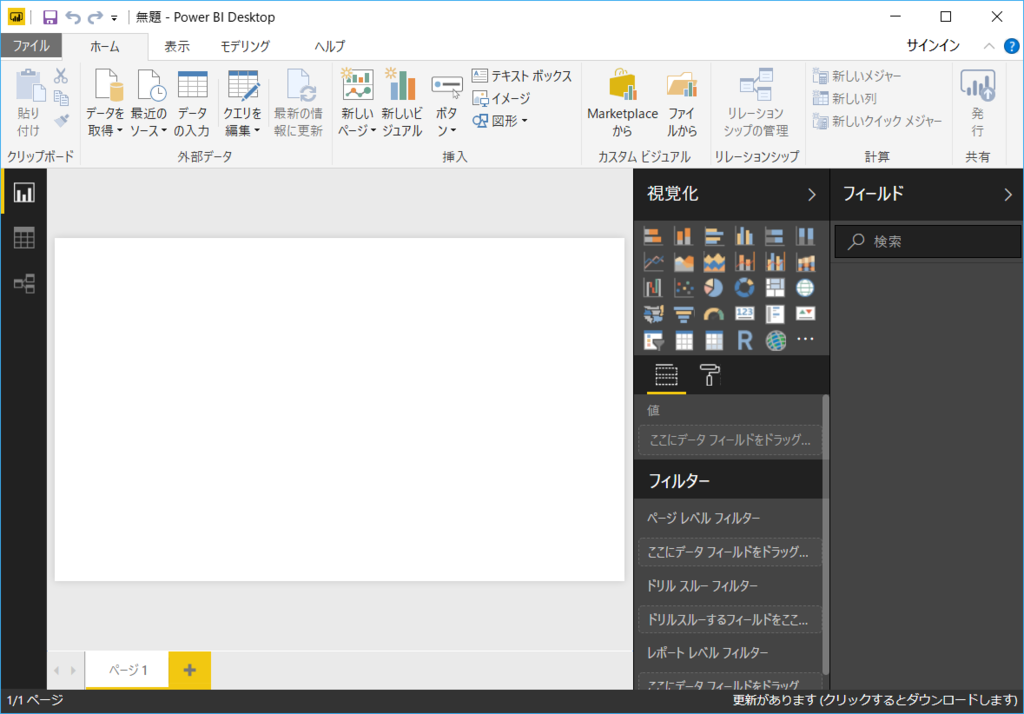Insert a pie chart visual
Image resolution: width=1024 pixels, height=714 pixels.
[x=714, y=287]
